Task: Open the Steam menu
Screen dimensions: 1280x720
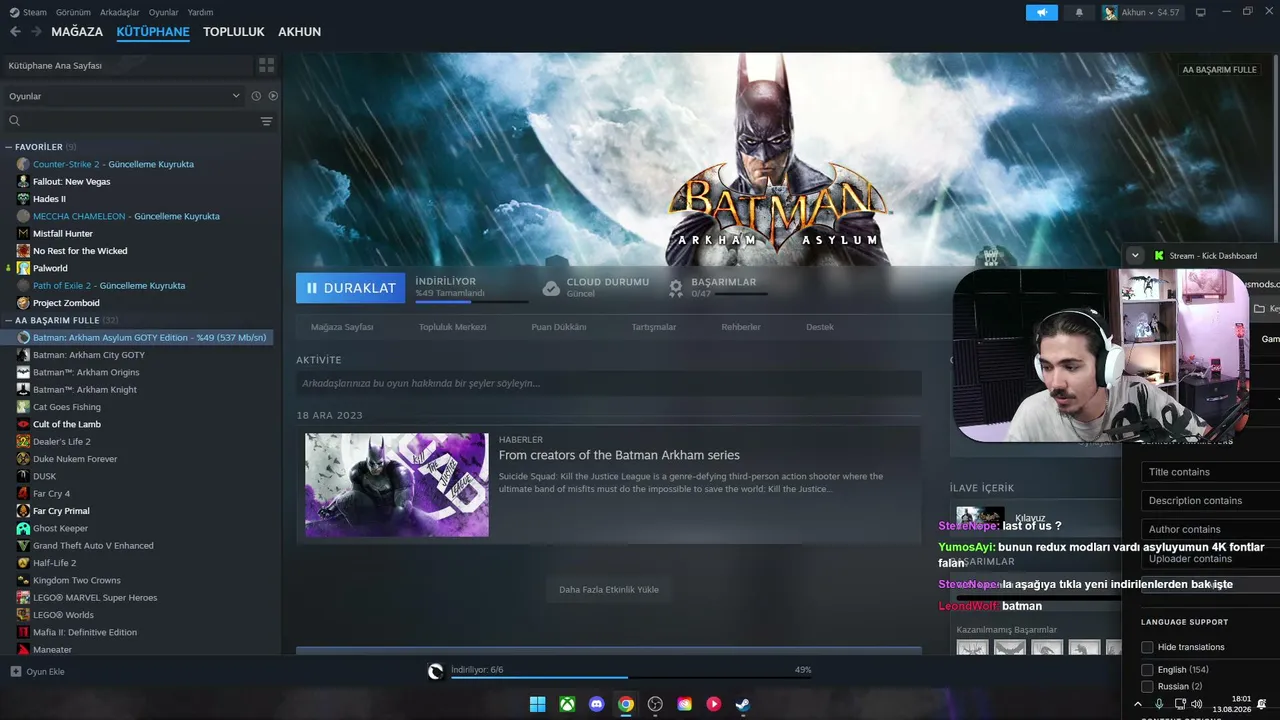Action: (29, 12)
